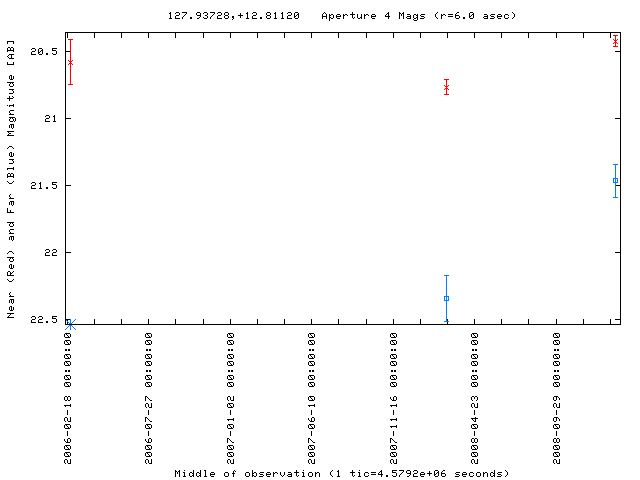Click the plot title '127.93728,+12.81120'
This screenshot has height=480, width=640.
tap(233, 16)
